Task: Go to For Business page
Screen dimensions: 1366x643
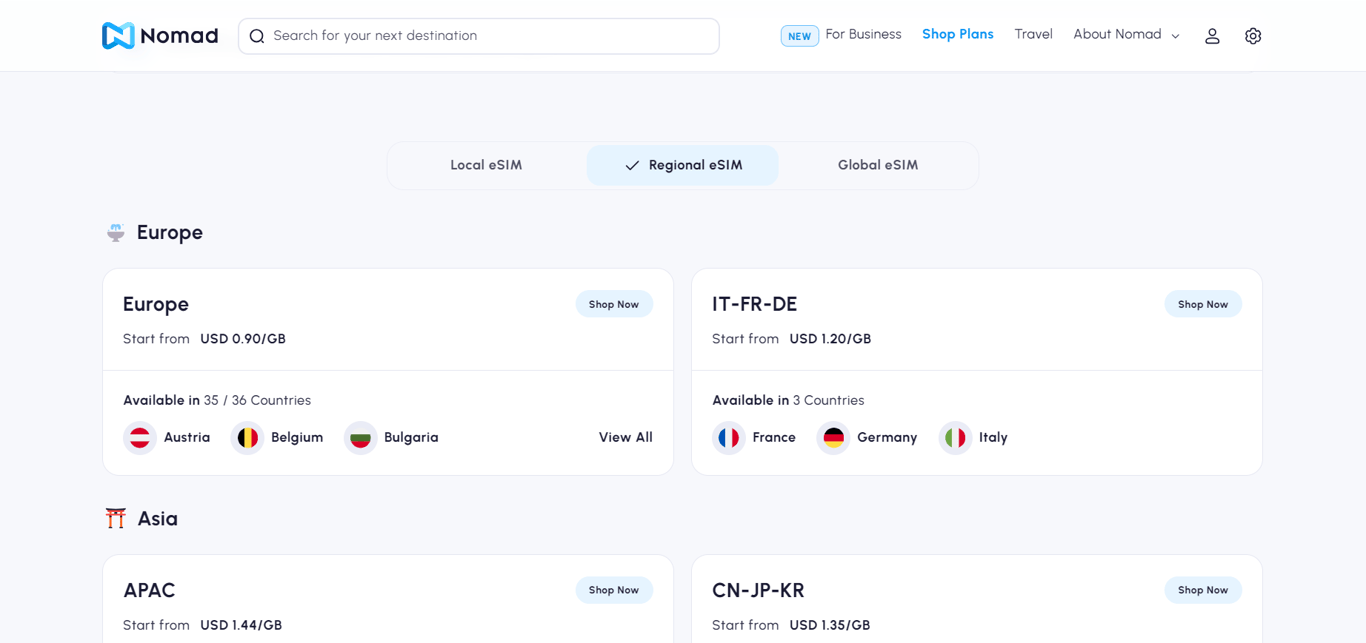Action: click(x=863, y=35)
